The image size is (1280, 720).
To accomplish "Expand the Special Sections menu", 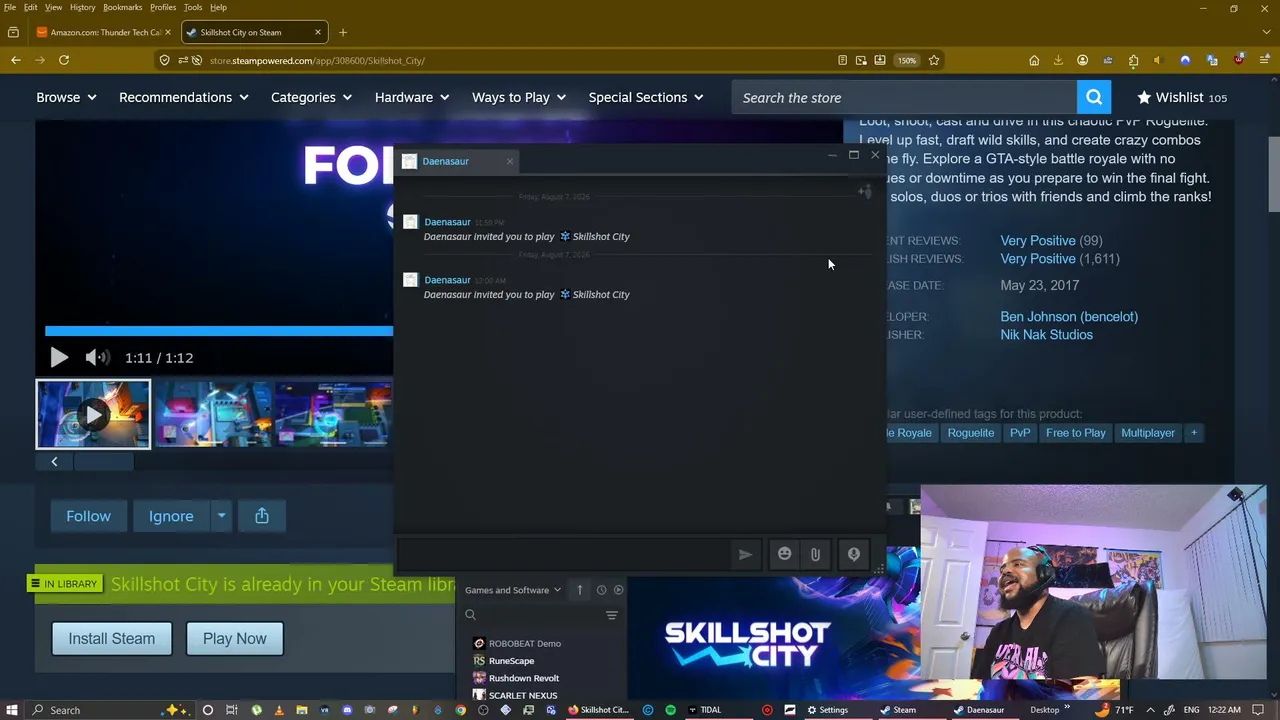I will coord(646,97).
